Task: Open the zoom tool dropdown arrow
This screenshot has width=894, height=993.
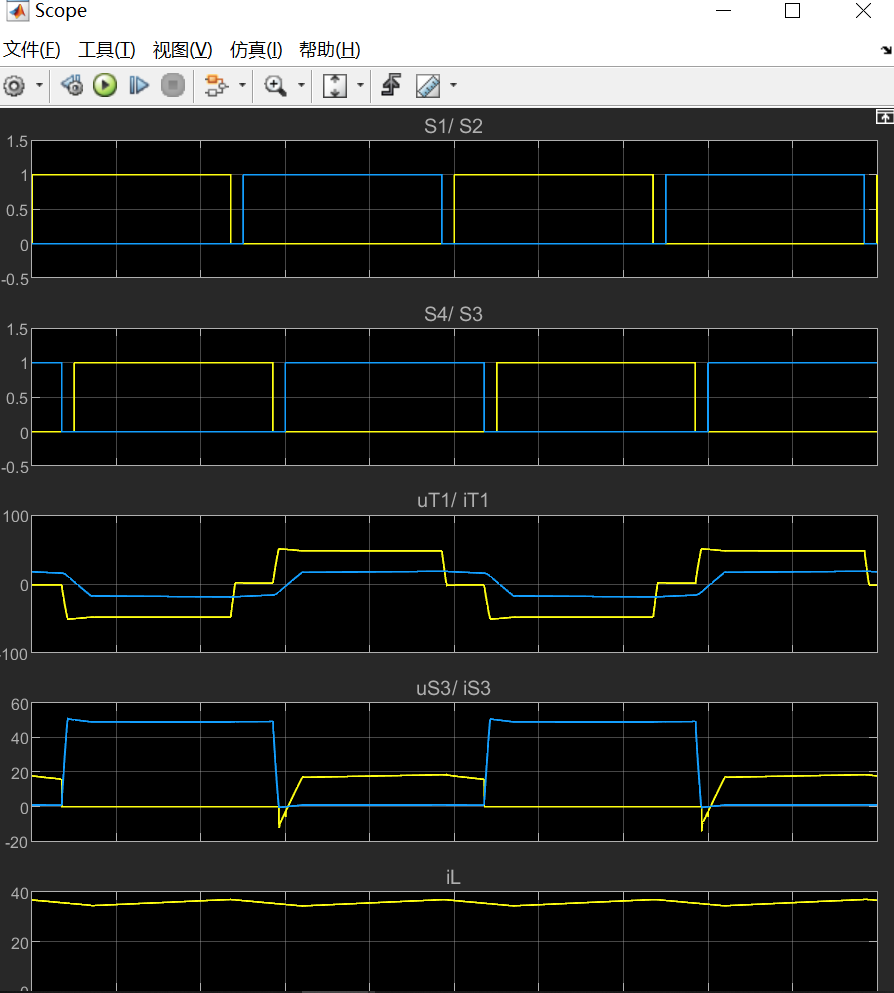Action: tap(301, 85)
